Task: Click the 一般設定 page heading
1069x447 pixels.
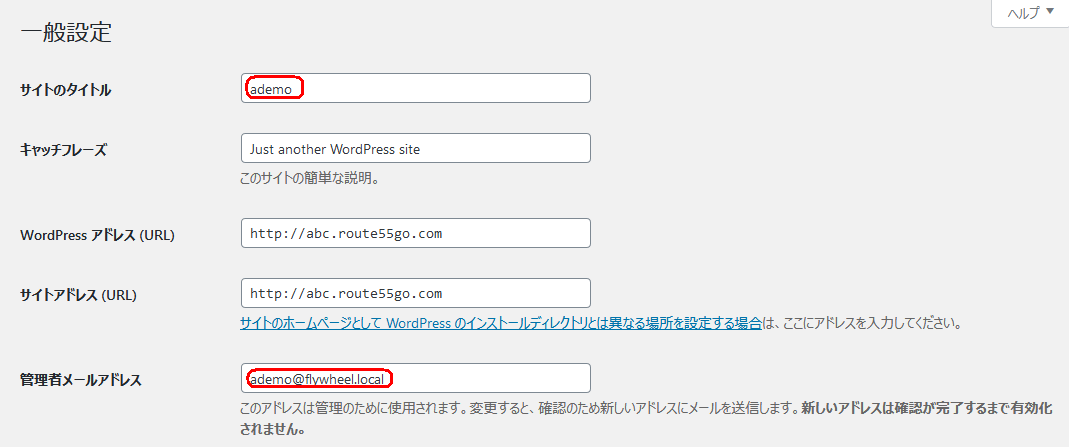Action: [66, 33]
